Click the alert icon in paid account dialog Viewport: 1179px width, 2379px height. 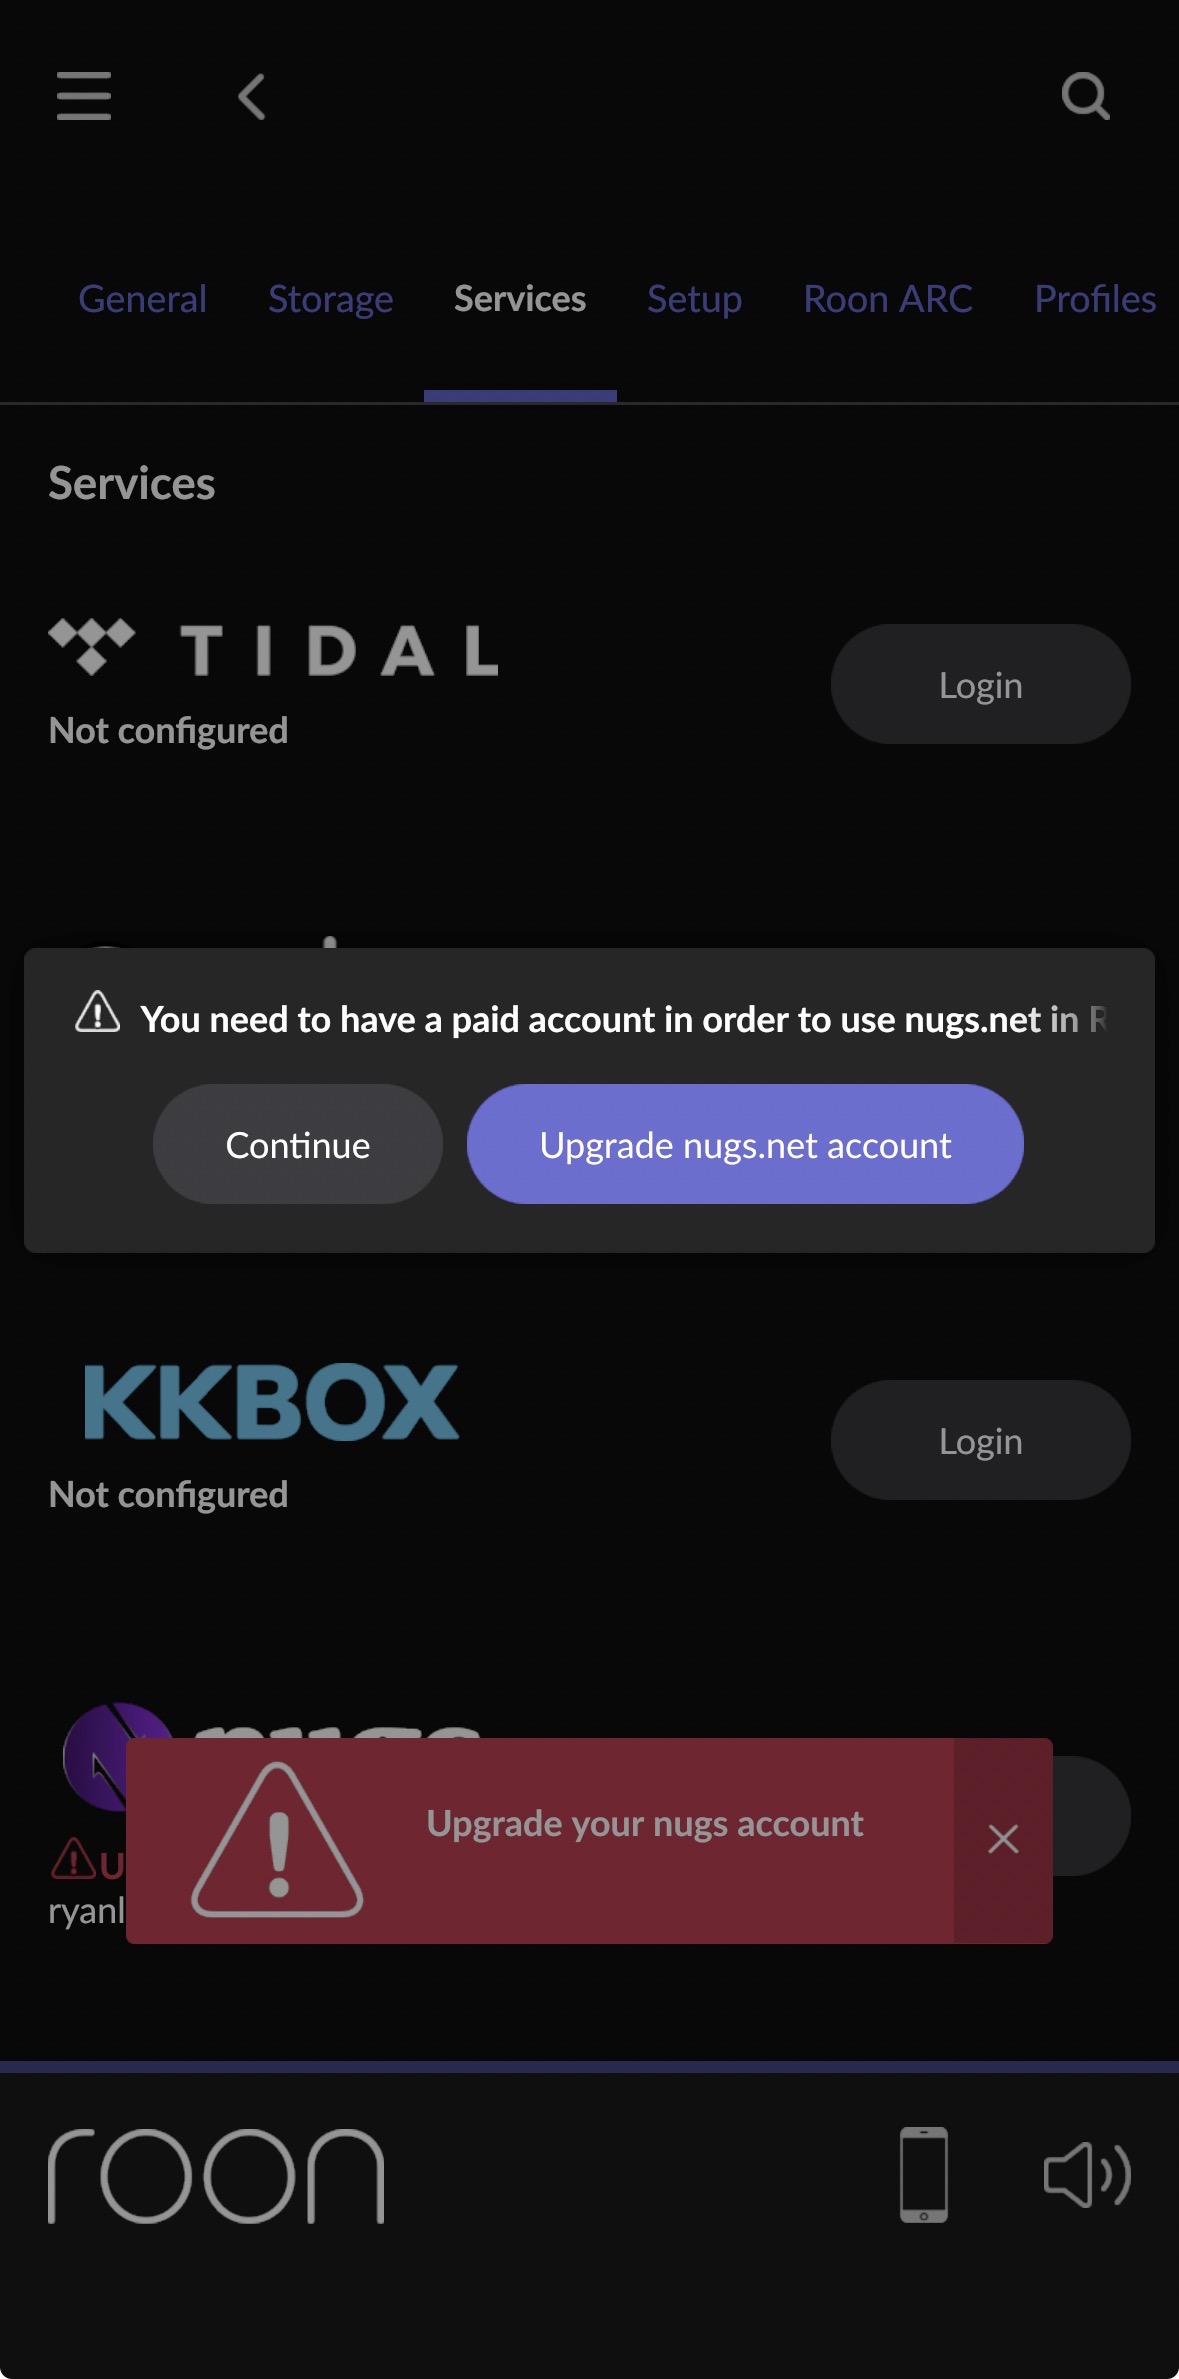click(x=98, y=1011)
